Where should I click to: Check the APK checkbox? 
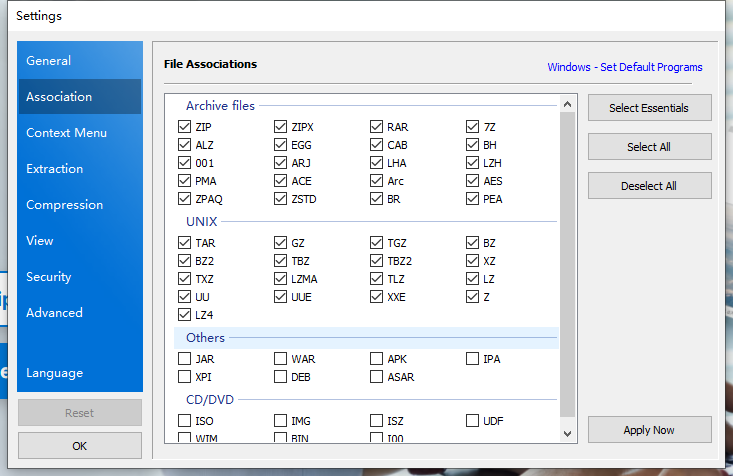(x=376, y=359)
